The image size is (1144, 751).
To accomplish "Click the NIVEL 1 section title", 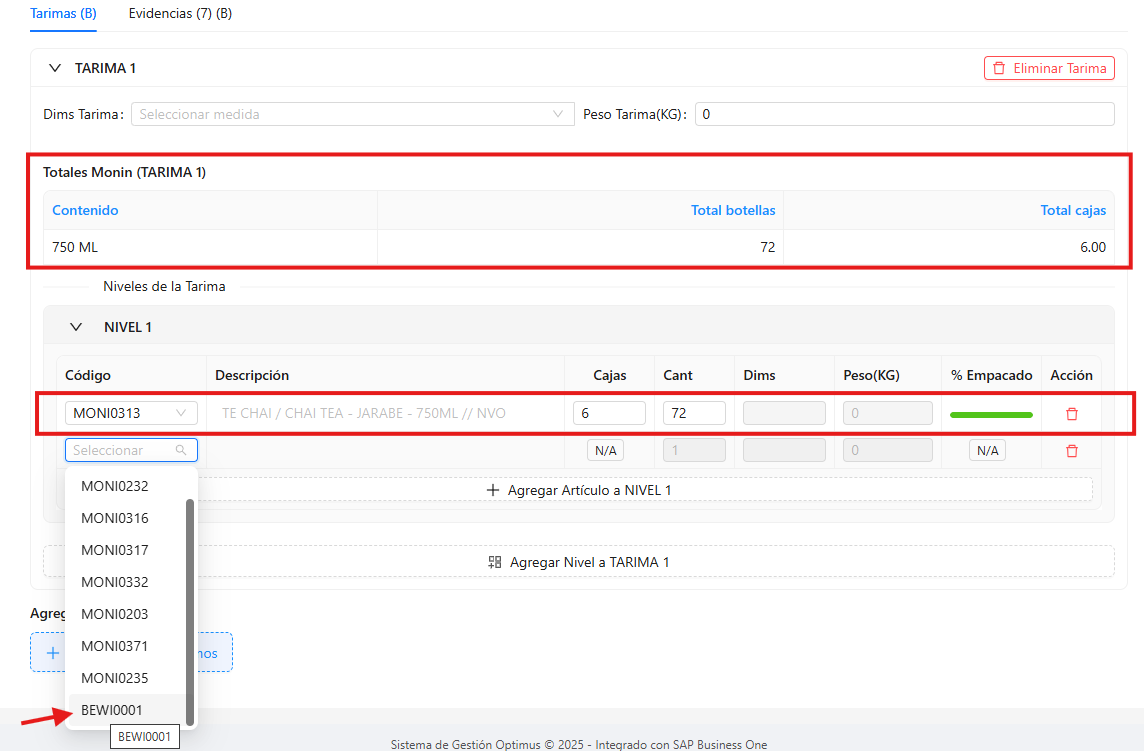I will (x=128, y=327).
